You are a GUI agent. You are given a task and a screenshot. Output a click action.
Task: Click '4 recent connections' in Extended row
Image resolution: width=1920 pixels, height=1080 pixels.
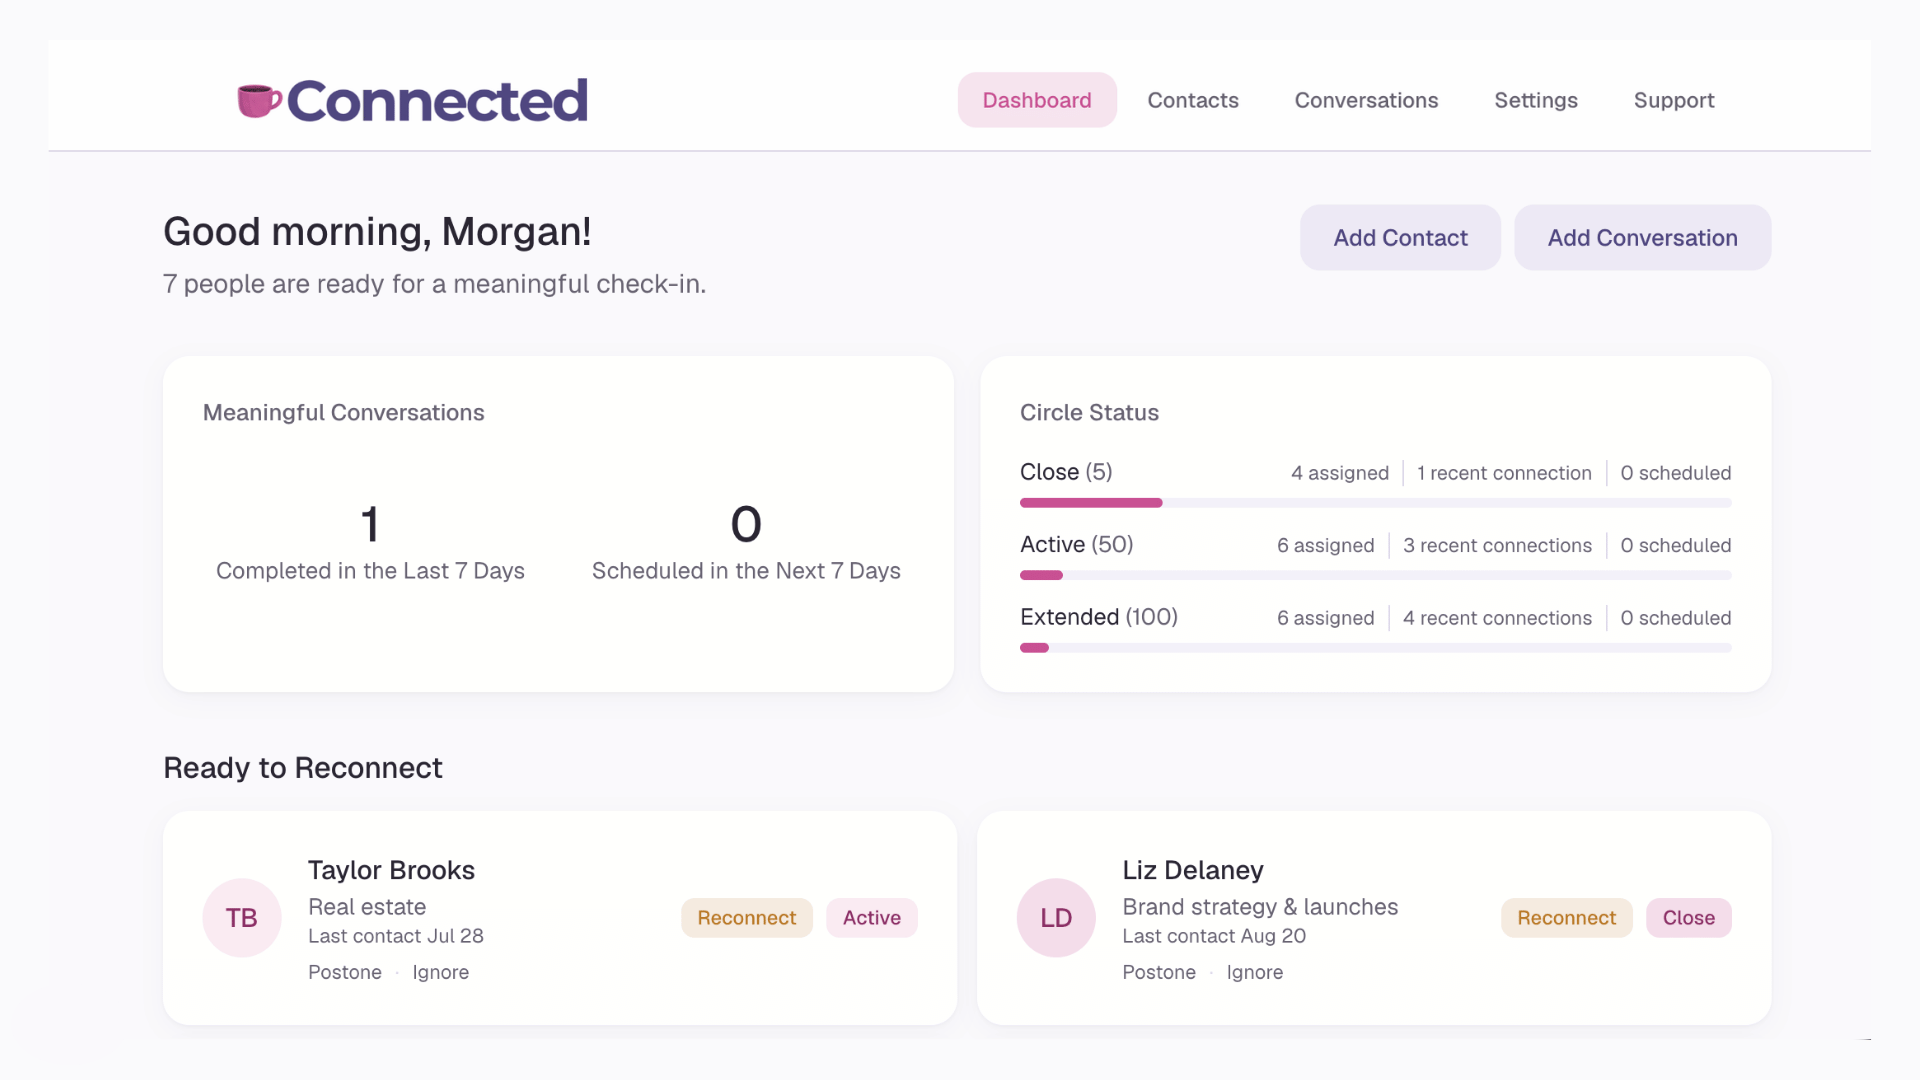tap(1497, 618)
